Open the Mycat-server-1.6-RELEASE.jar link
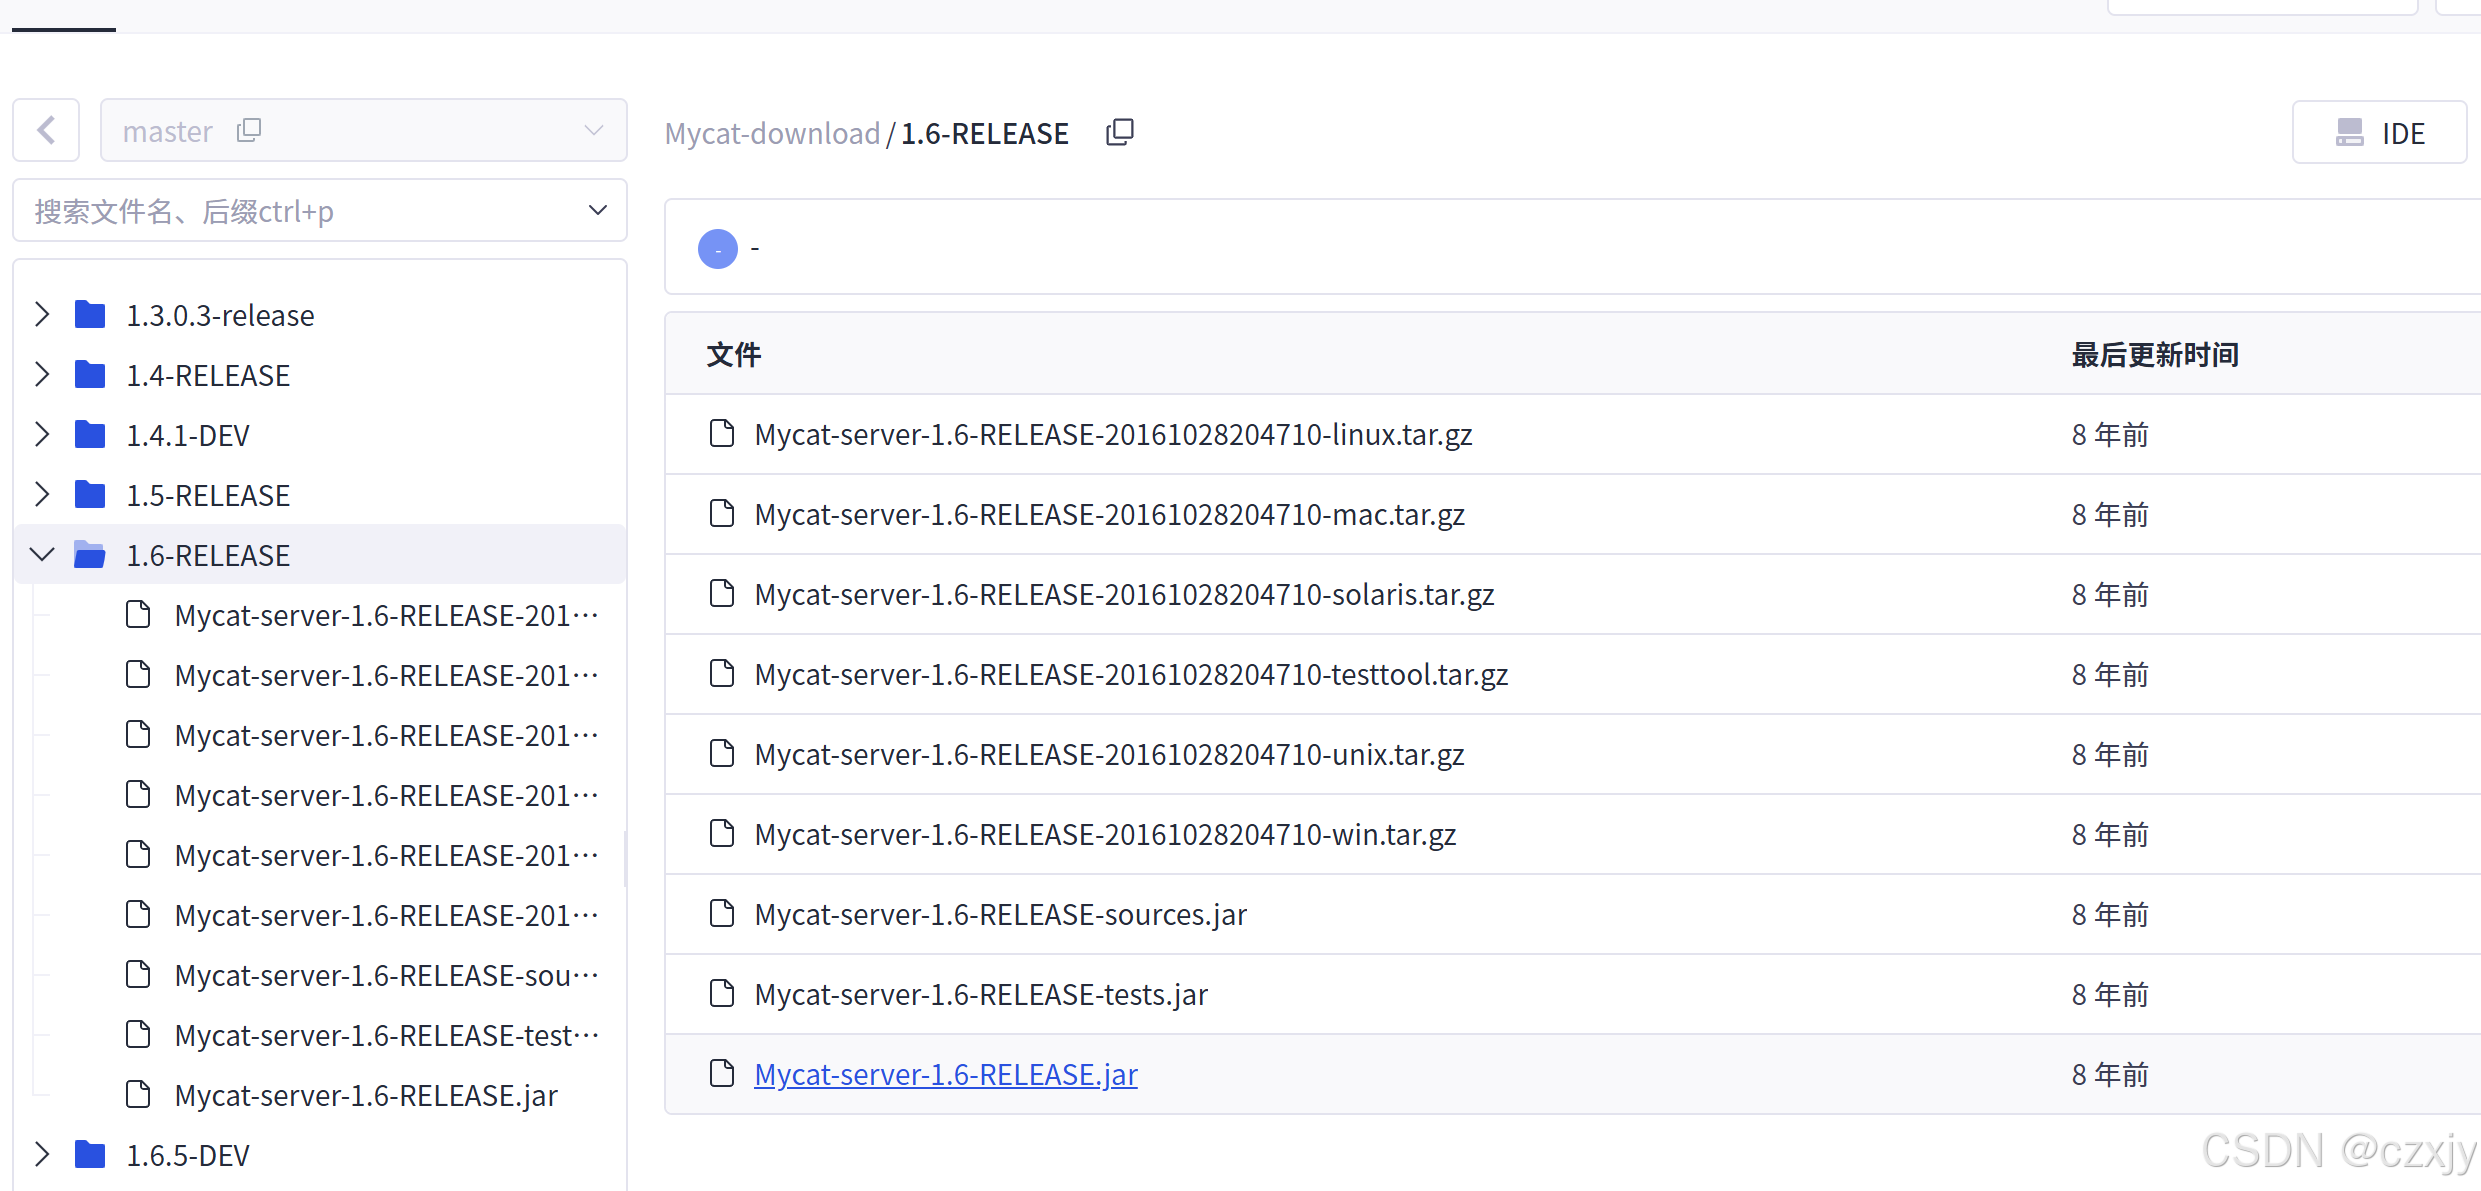This screenshot has height=1191, width=2481. pyautogui.click(x=945, y=1074)
